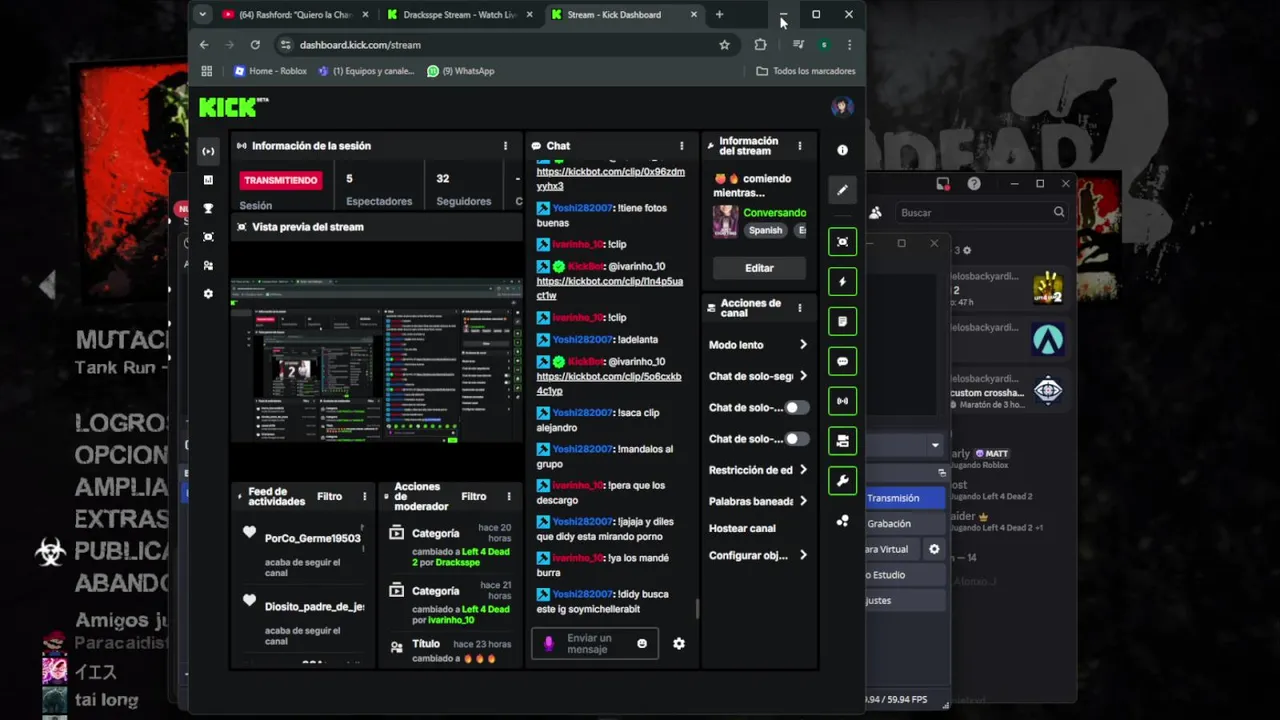Toggle the first Chat de solo switch
The image size is (1280, 720).
pyautogui.click(x=796, y=408)
